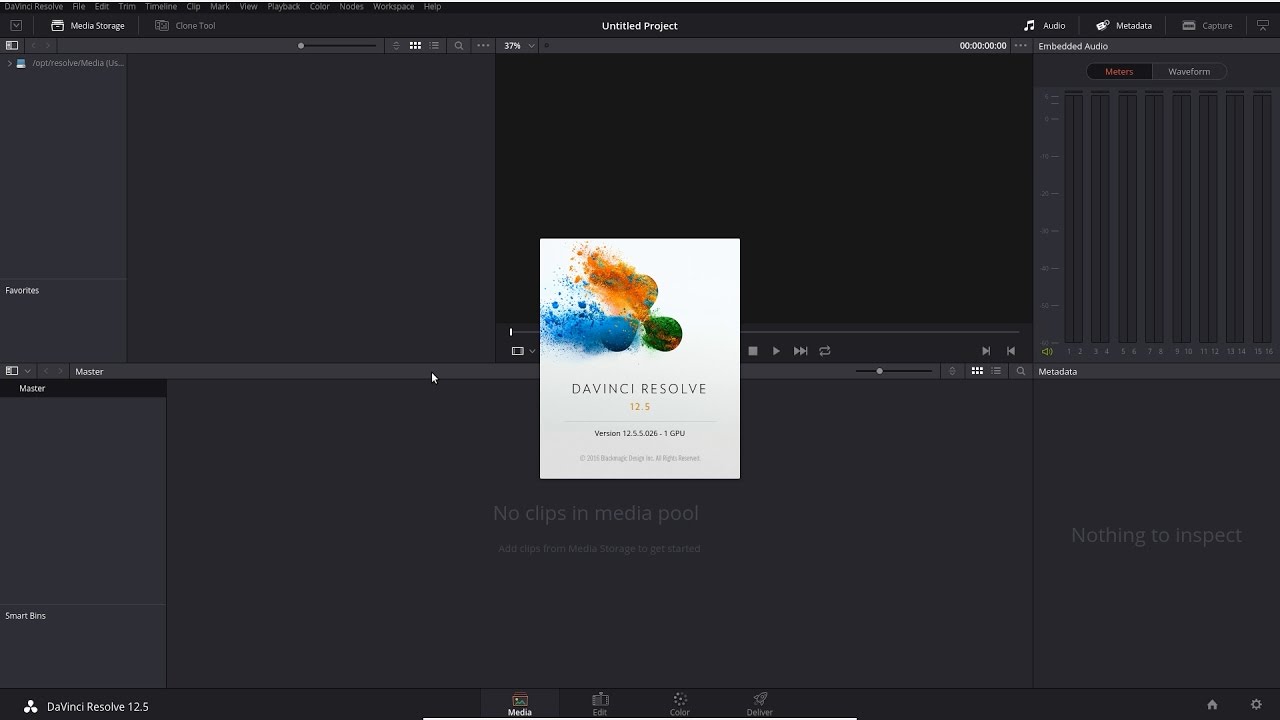The width and height of the screenshot is (1280, 720).
Task: Select the Master bin in sidebar
Action: (83, 388)
